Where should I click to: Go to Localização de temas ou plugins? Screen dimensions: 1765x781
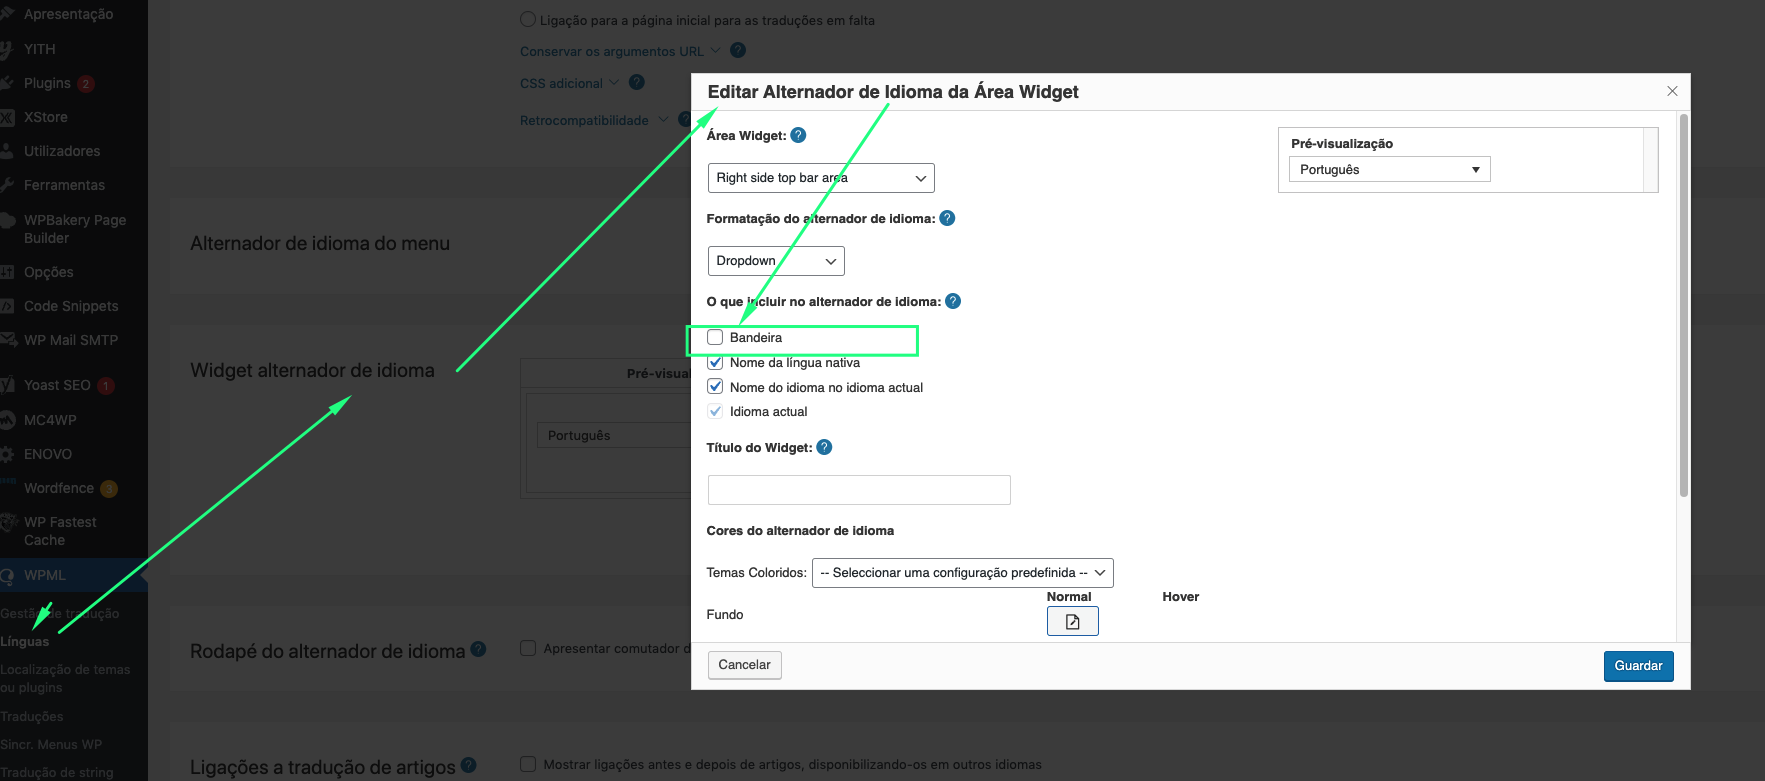(x=65, y=679)
